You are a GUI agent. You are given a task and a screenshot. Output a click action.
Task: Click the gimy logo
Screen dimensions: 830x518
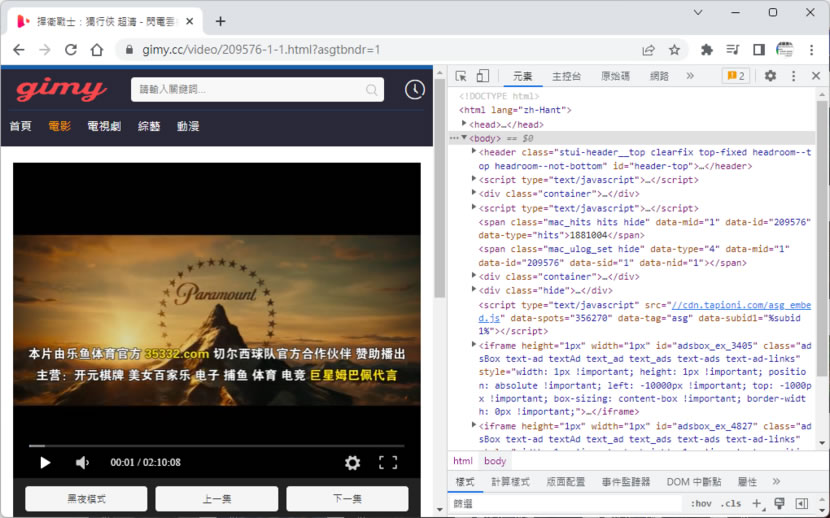[61, 89]
